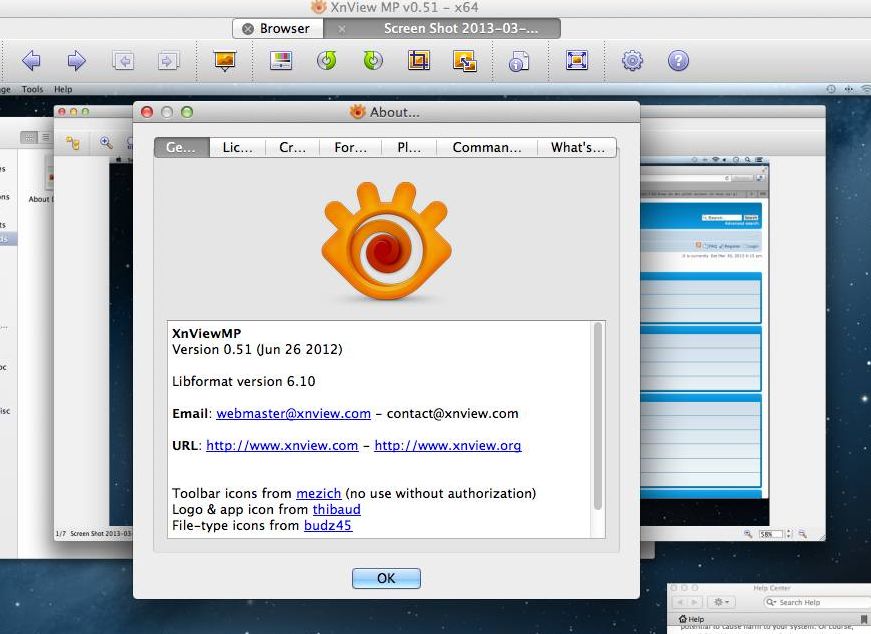
Task: Open the Help menu in viewed image
Action: [x=63, y=89]
